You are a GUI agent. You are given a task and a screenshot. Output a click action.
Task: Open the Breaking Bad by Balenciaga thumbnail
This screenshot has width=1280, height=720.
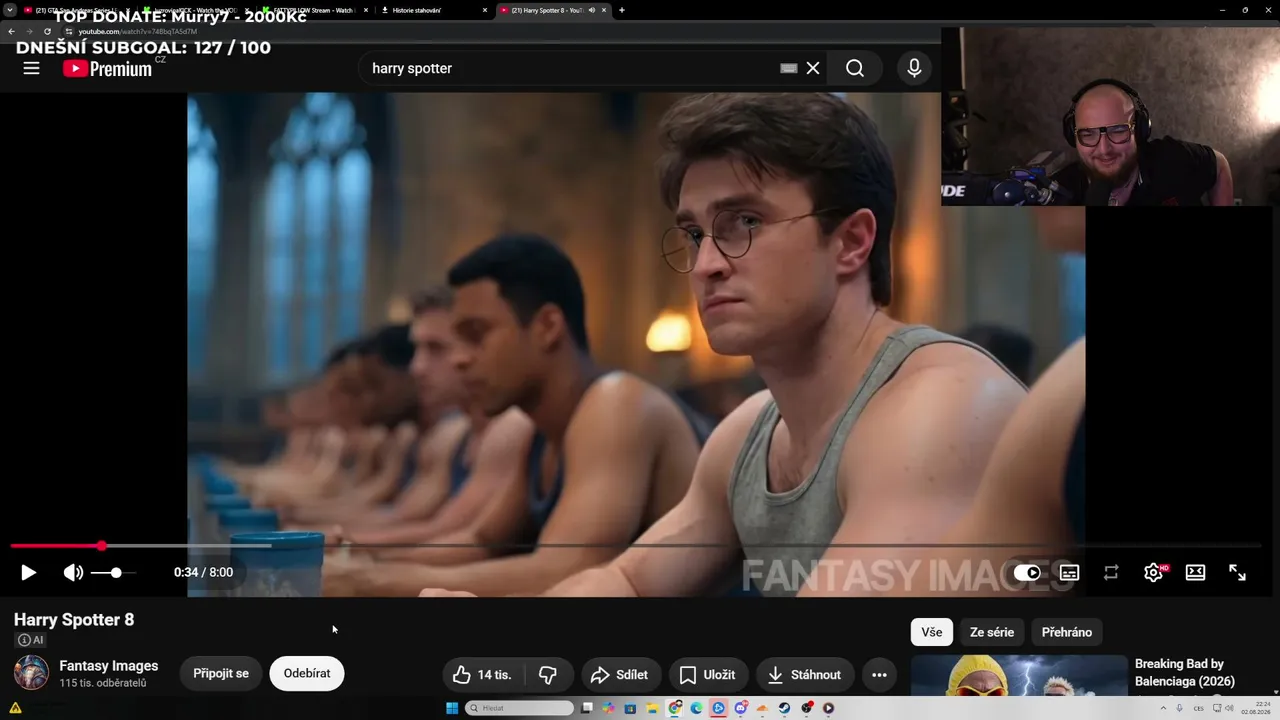tap(1019, 675)
